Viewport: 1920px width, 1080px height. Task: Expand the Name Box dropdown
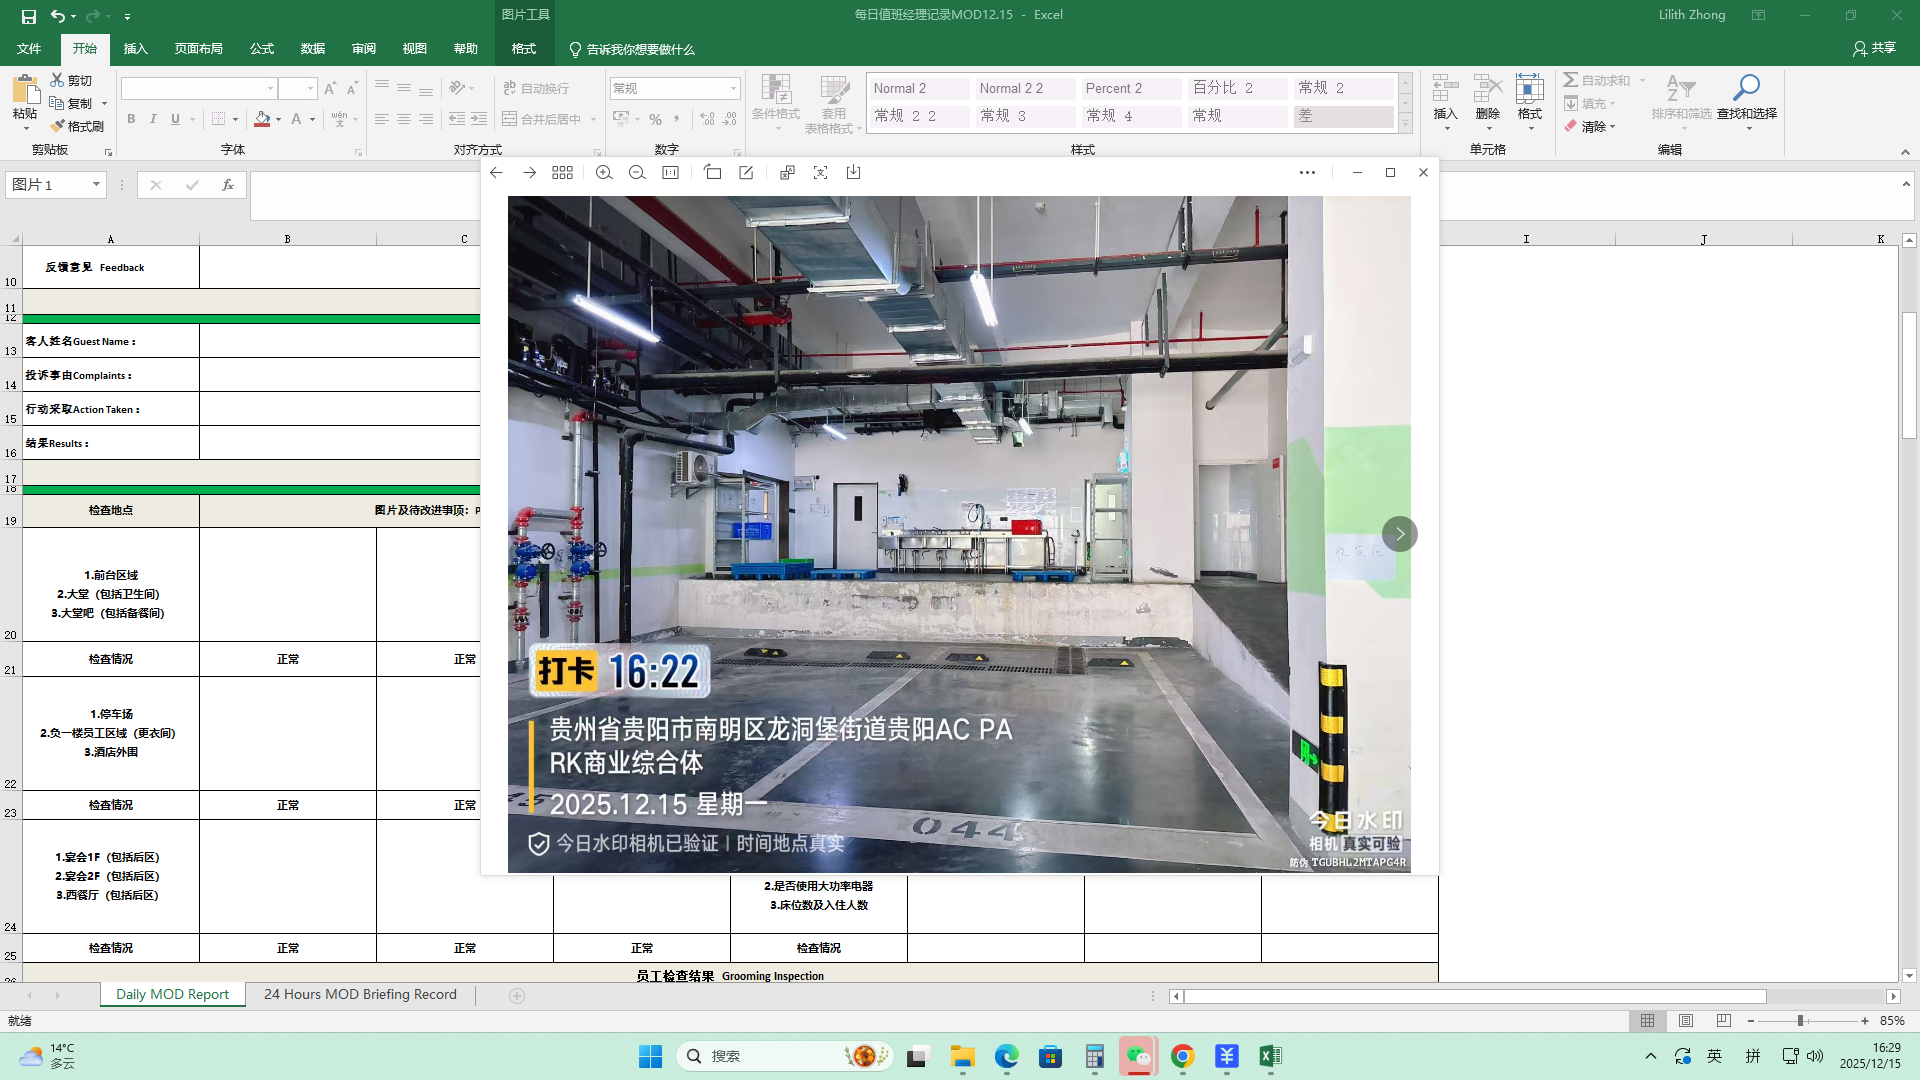click(x=96, y=185)
